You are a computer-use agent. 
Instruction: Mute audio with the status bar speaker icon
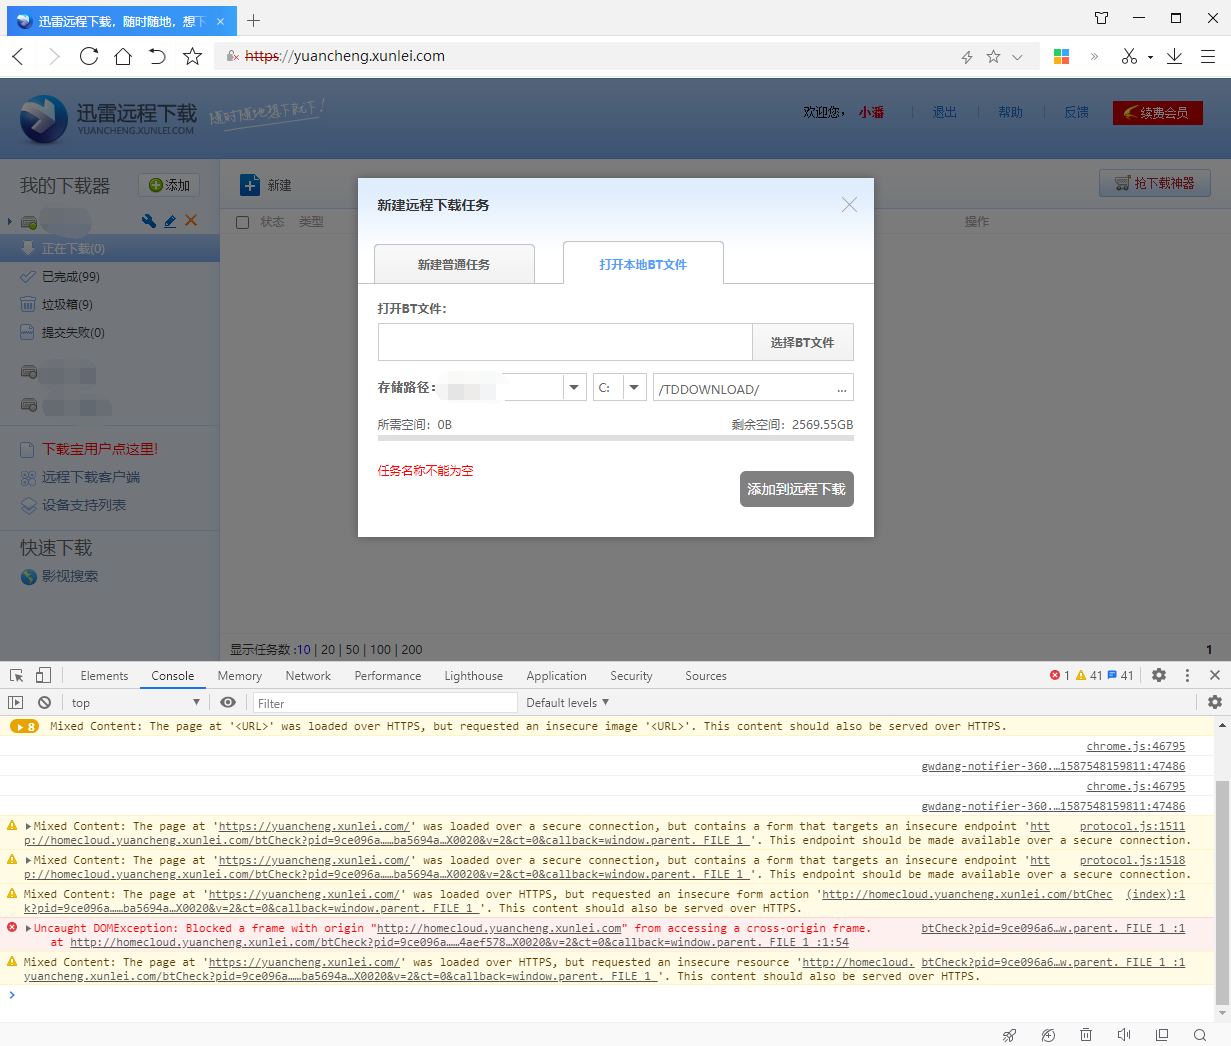[x=1124, y=1035]
